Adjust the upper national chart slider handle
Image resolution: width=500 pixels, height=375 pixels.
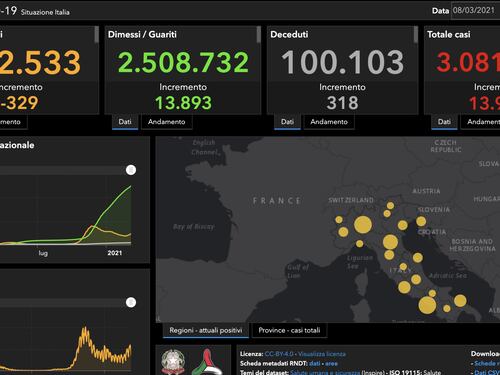[131, 170]
